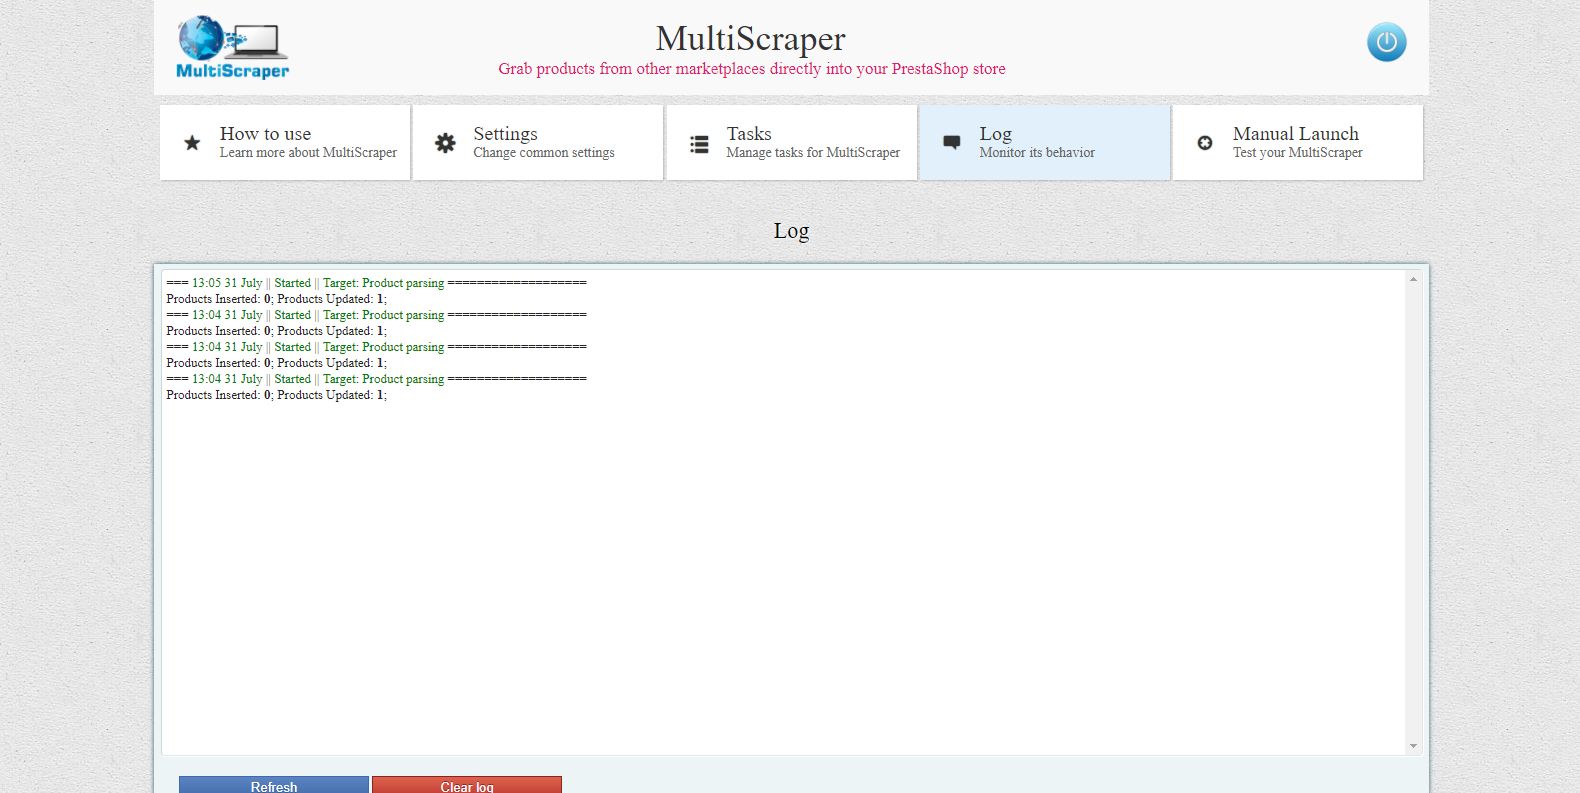This screenshot has width=1580, height=793.
Task: Open the Manual Launch tab
Action: click(x=1298, y=142)
